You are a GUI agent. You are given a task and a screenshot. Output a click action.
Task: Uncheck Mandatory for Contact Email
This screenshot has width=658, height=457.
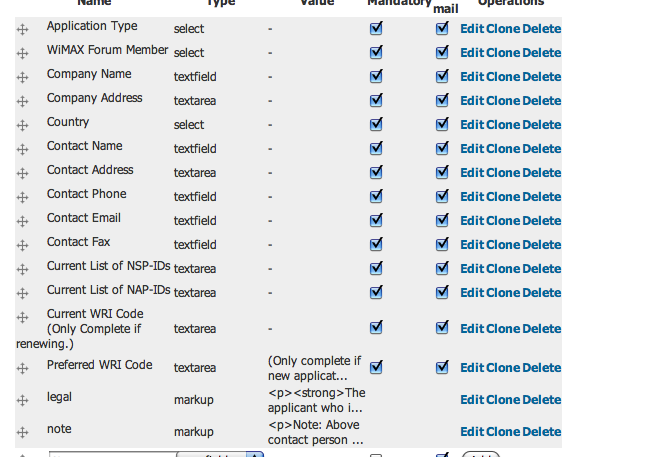click(x=376, y=220)
